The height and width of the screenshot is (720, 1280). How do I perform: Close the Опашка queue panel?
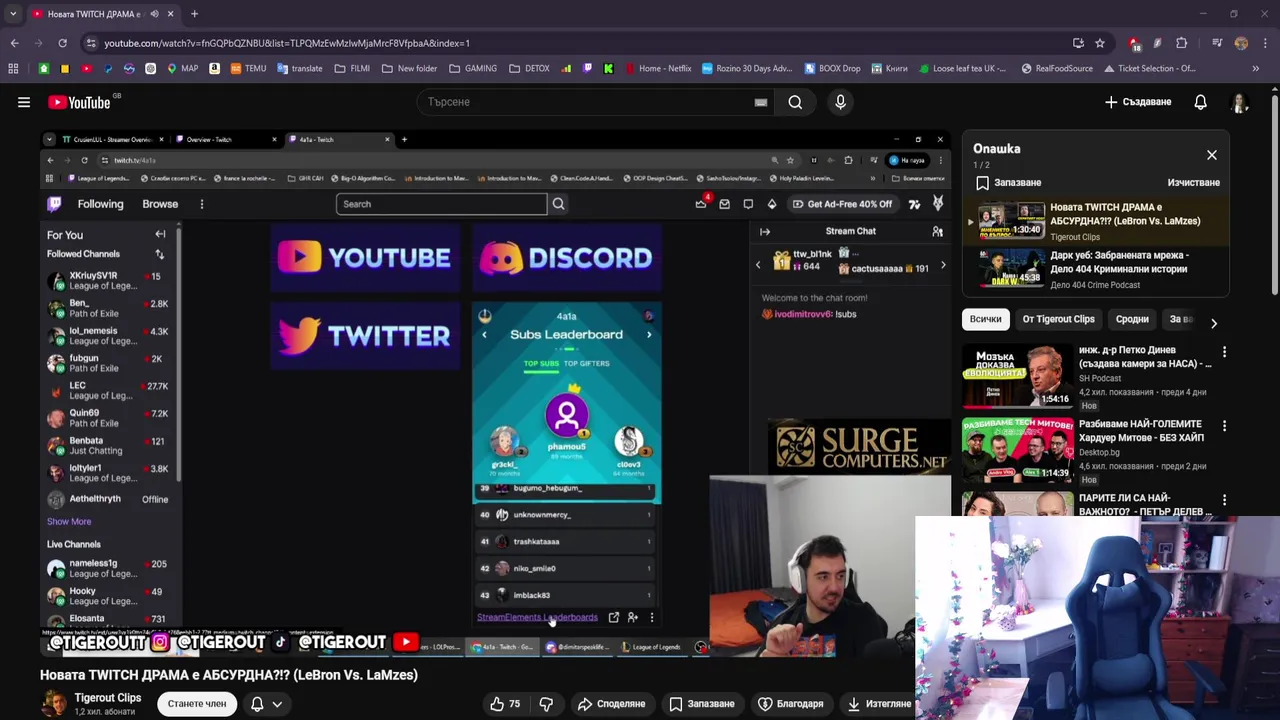[x=1212, y=155]
